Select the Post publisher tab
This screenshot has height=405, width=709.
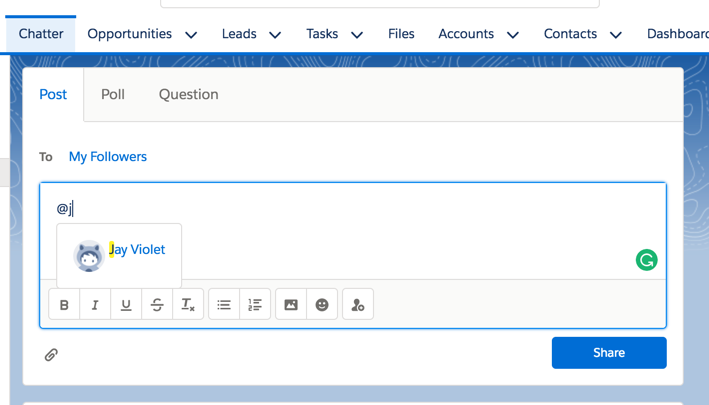click(53, 94)
